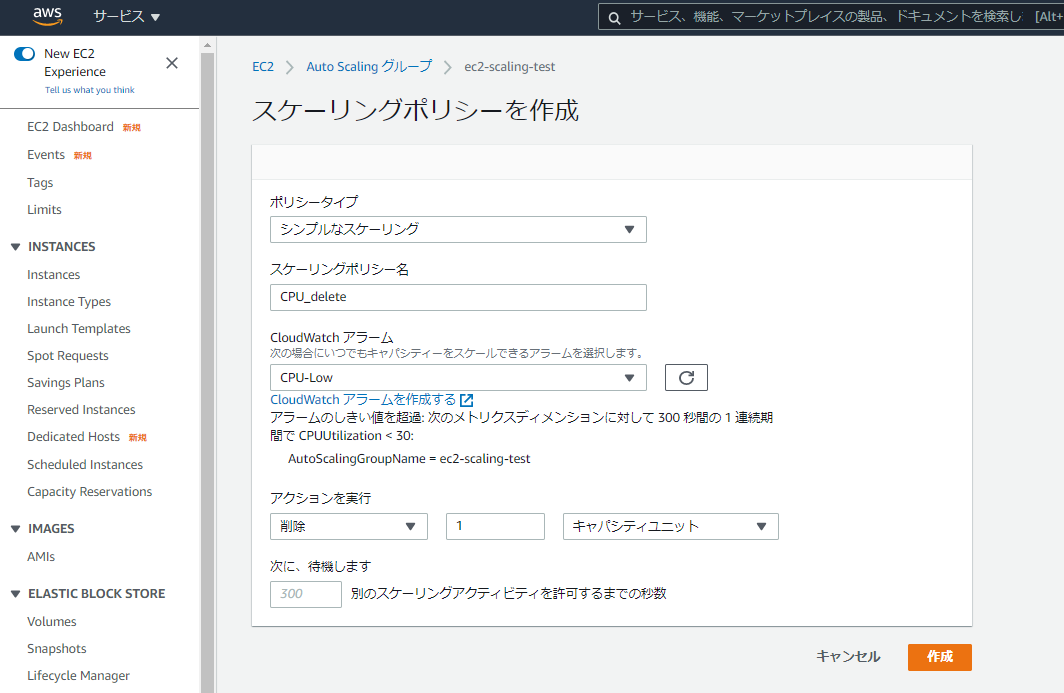Collapse the ELASTIC BLOCK STORE section
The height and width of the screenshot is (693, 1064).
tap(16, 594)
